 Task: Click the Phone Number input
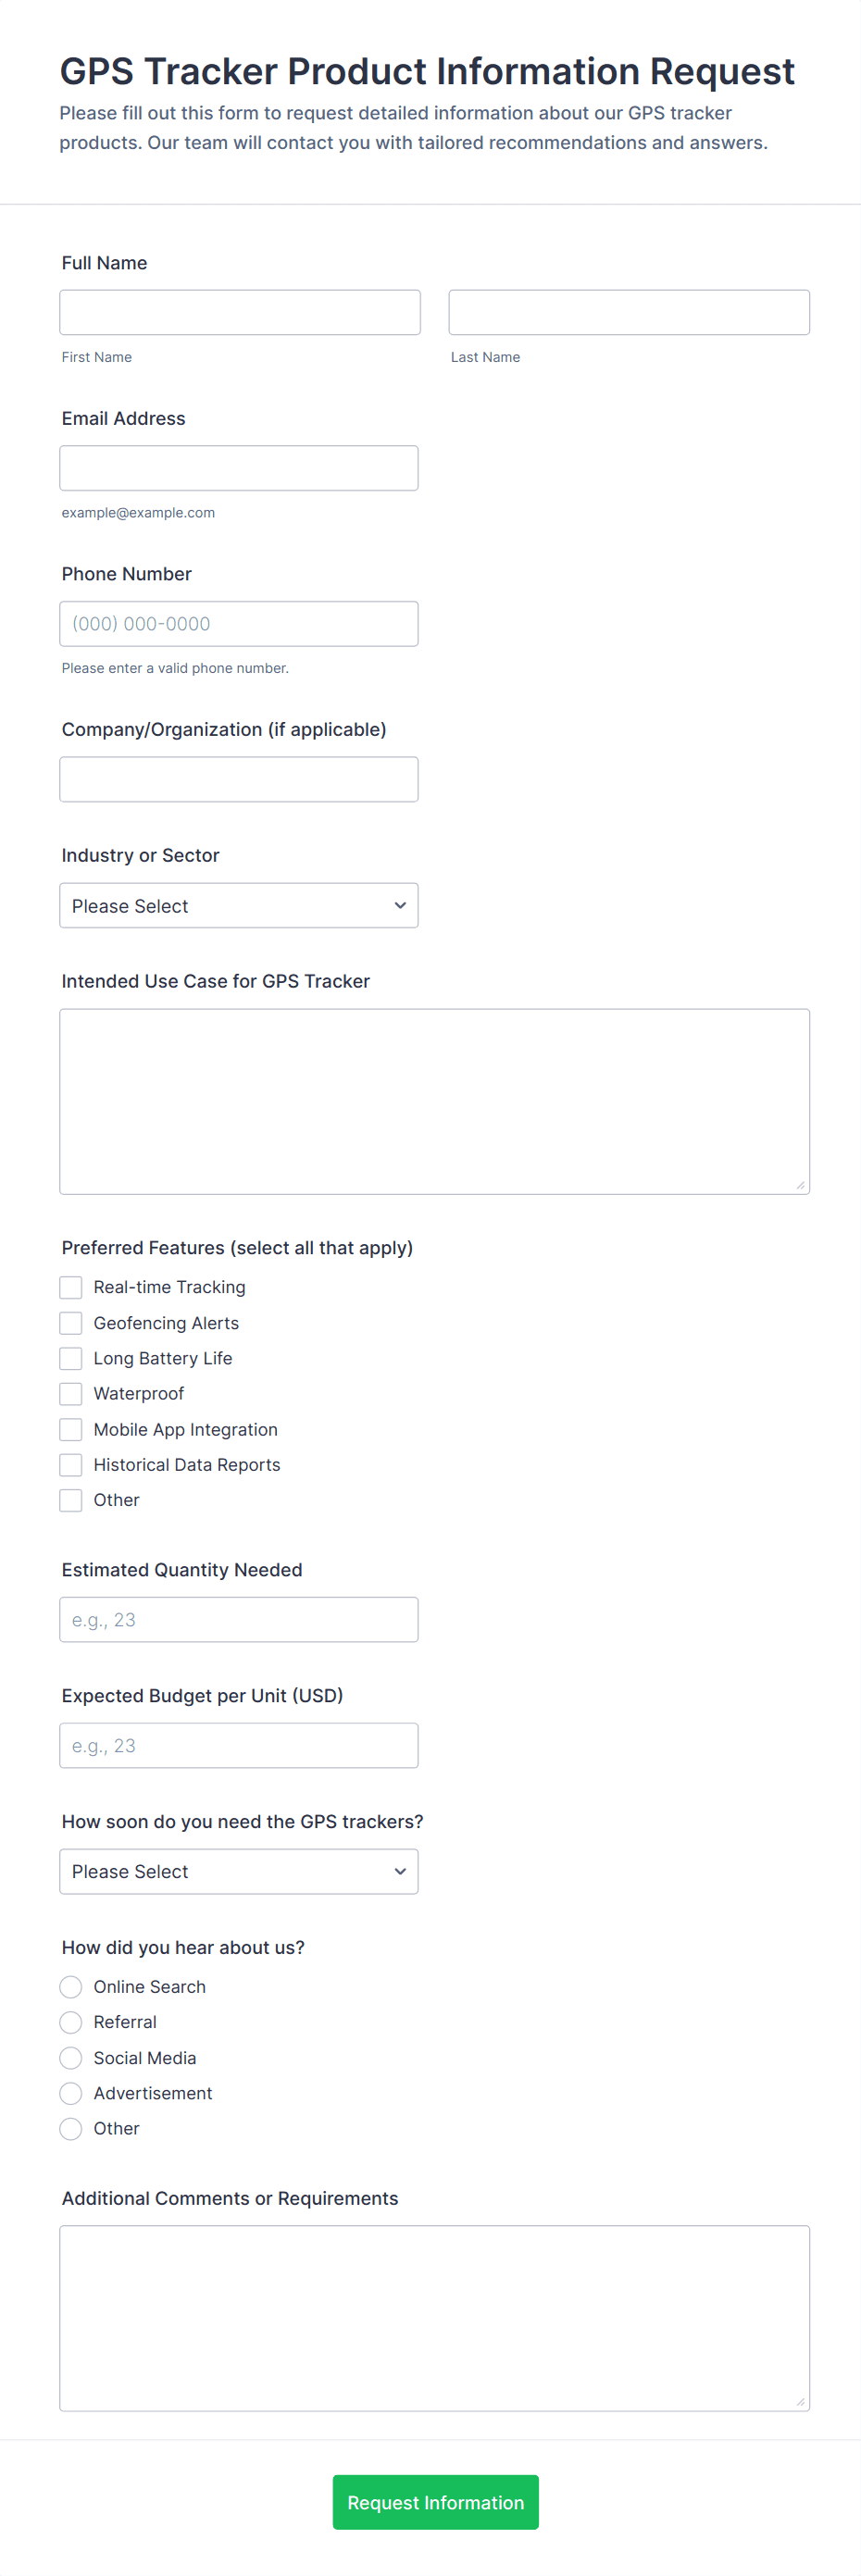tap(238, 623)
